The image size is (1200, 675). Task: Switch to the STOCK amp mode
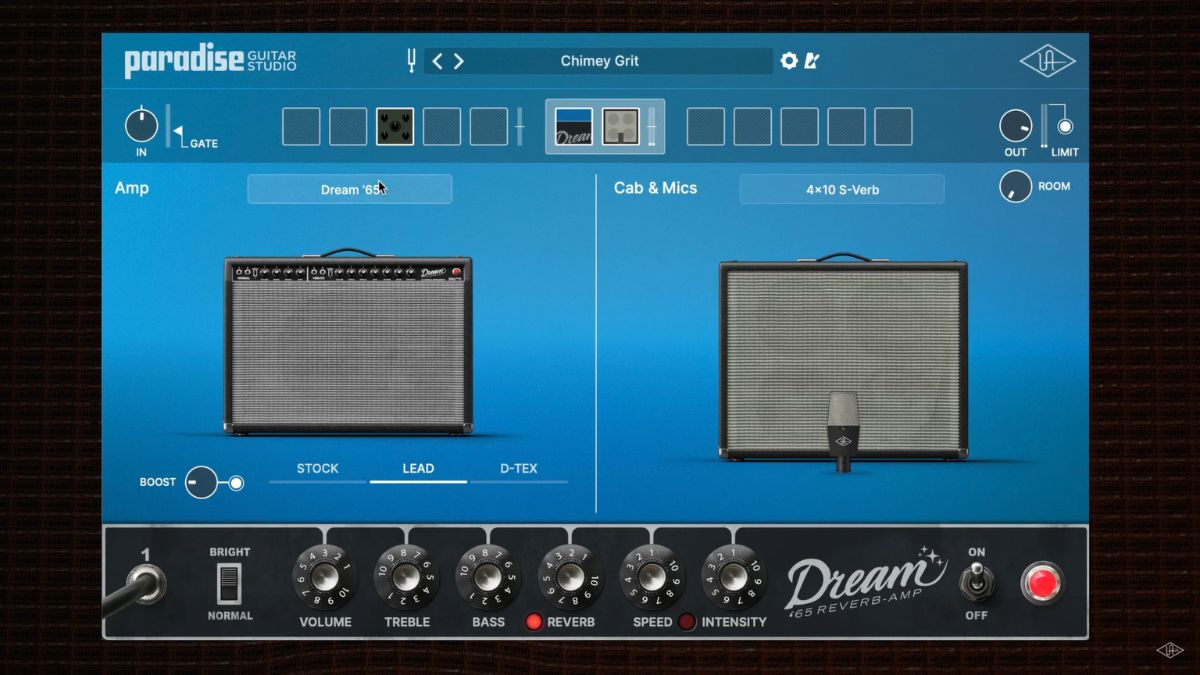pyautogui.click(x=318, y=468)
